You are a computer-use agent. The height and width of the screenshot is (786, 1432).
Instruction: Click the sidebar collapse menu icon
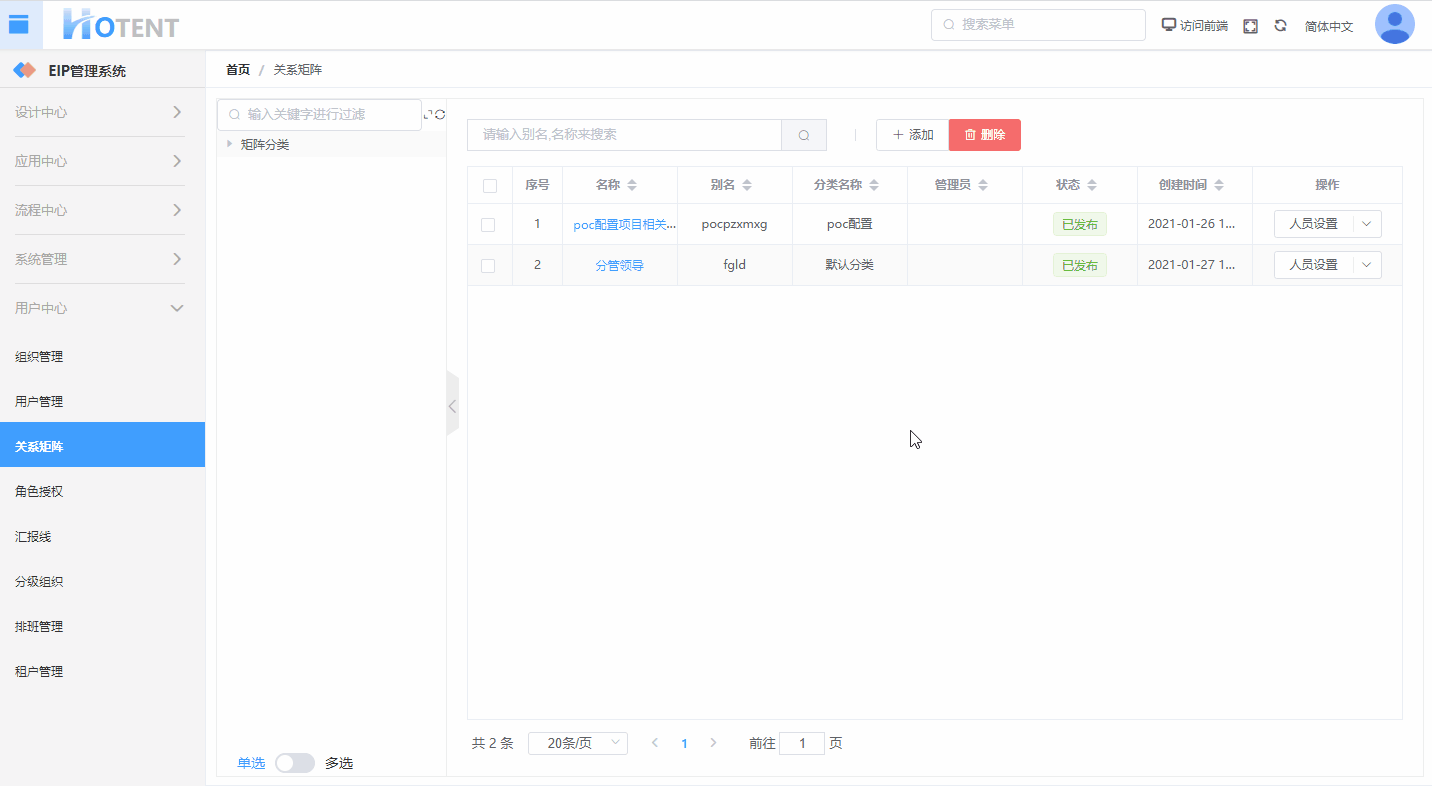pos(19,25)
